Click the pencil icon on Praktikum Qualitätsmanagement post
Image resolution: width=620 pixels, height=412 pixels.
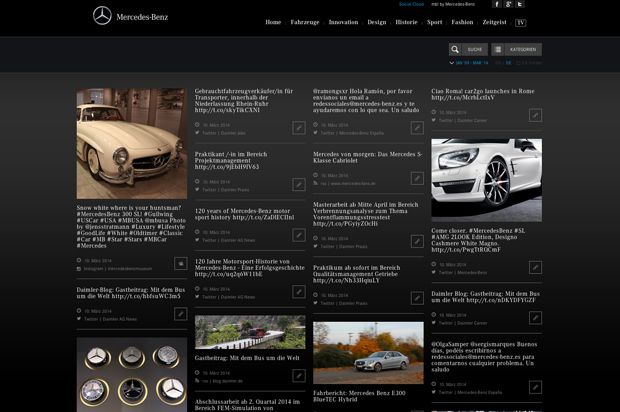(x=417, y=298)
